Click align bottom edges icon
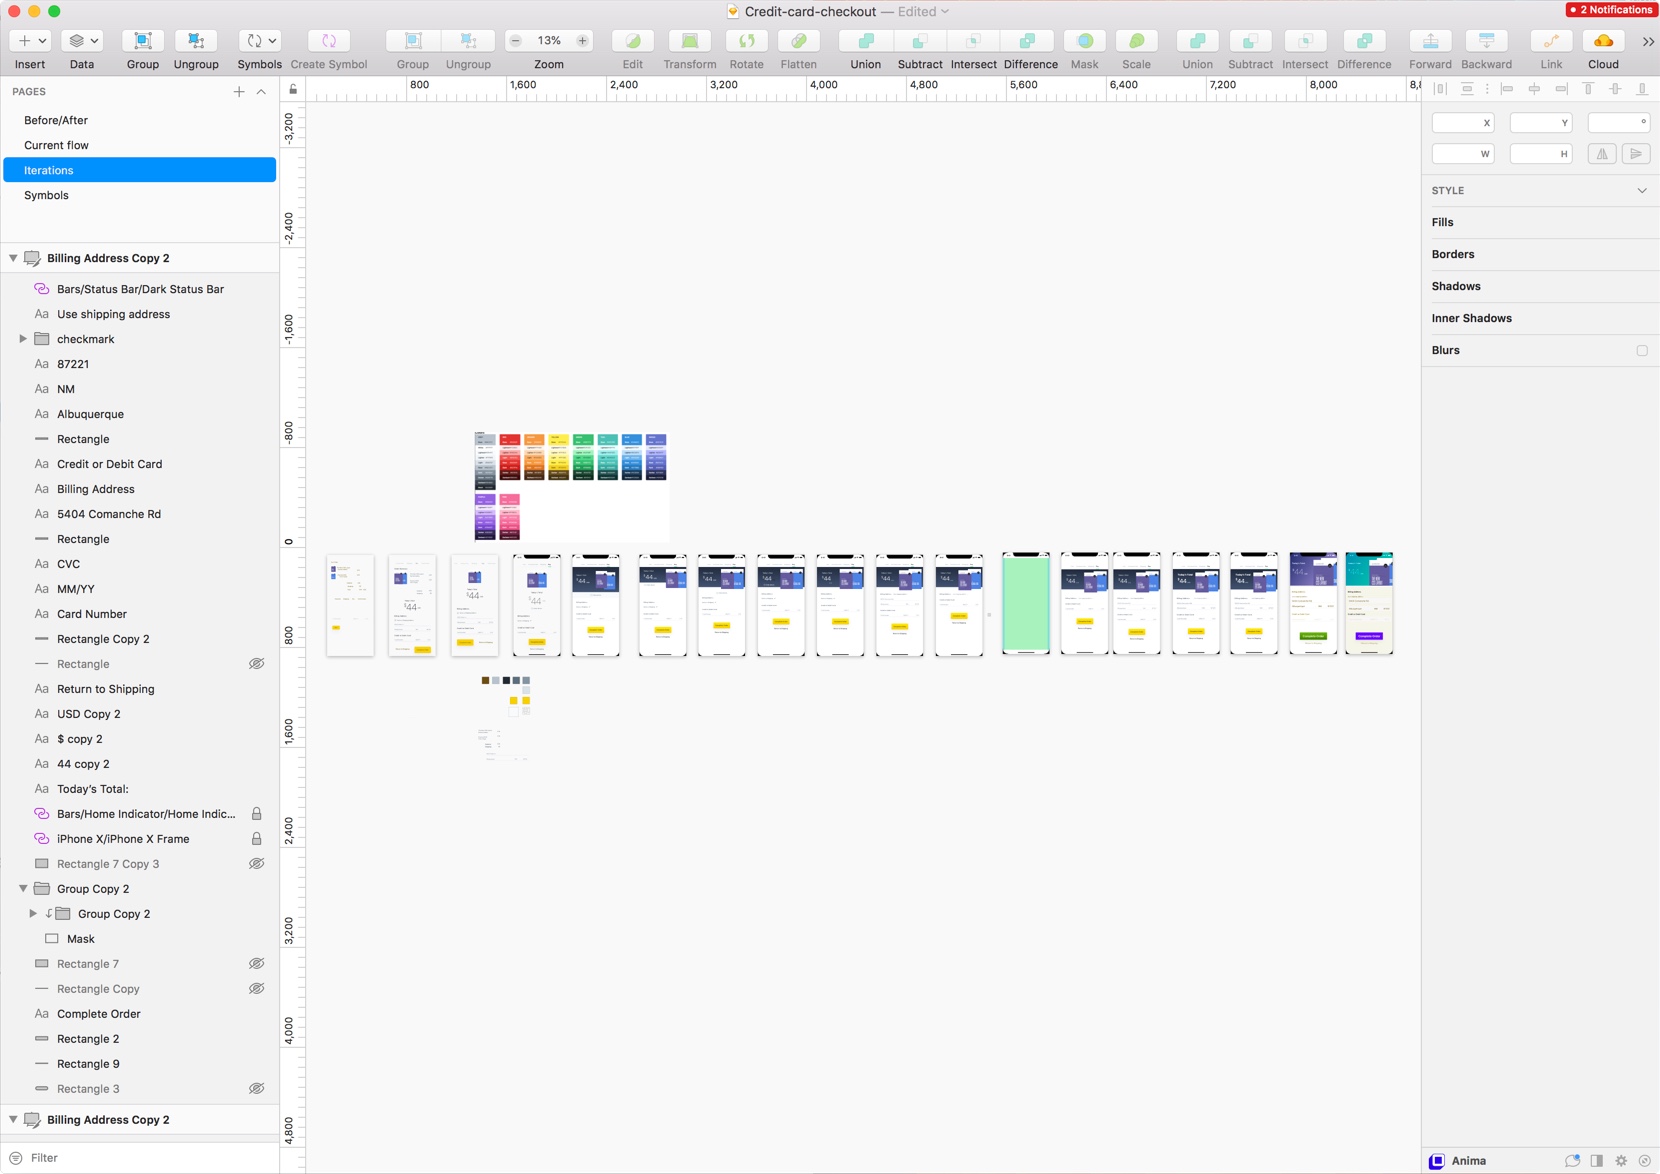This screenshot has height=1174, width=1660. coord(1642,89)
